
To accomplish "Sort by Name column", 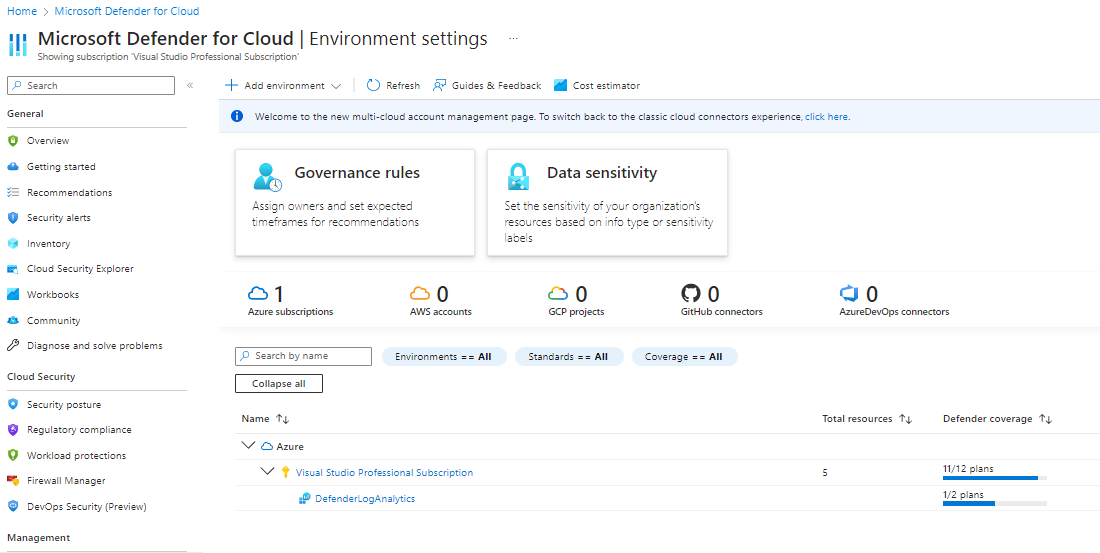I will [x=282, y=419].
